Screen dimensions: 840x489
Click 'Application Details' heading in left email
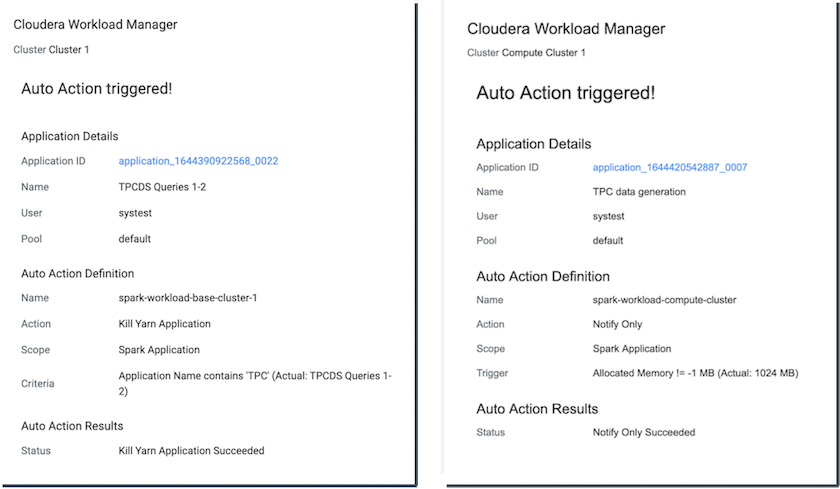(70, 136)
